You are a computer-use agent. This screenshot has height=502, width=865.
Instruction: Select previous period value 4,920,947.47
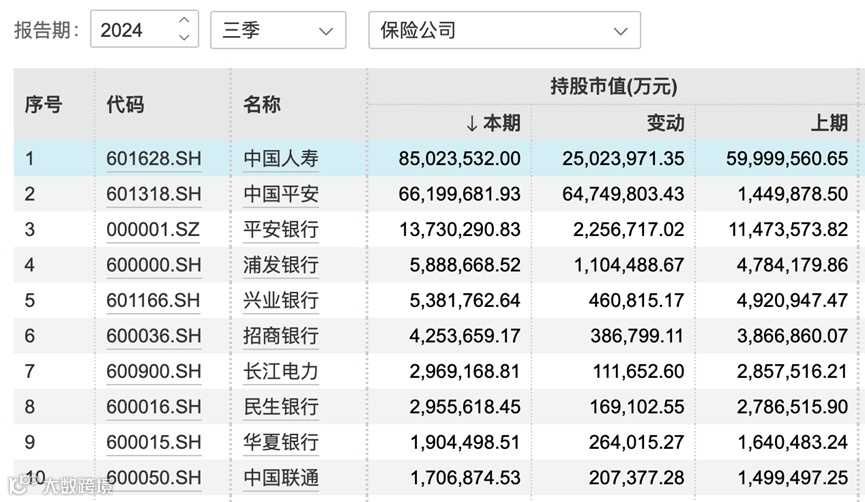coord(793,301)
